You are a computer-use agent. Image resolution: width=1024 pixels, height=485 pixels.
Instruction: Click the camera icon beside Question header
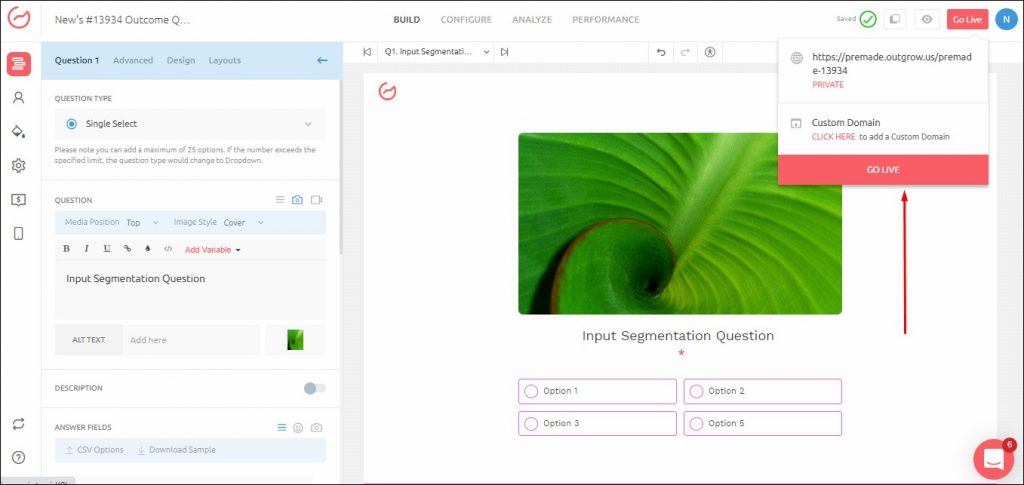click(x=297, y=200)
